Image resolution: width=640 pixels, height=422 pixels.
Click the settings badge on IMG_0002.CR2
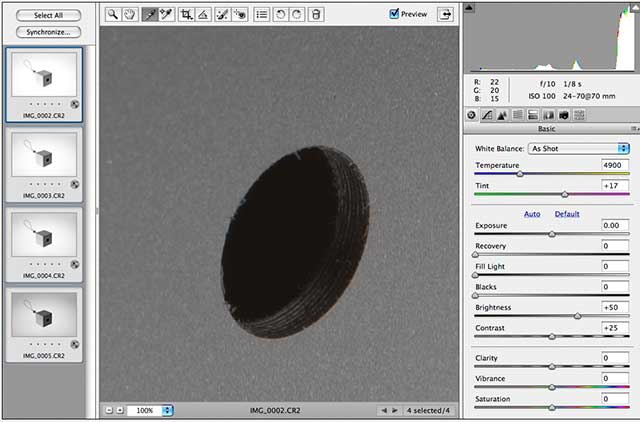pos(75,104)
